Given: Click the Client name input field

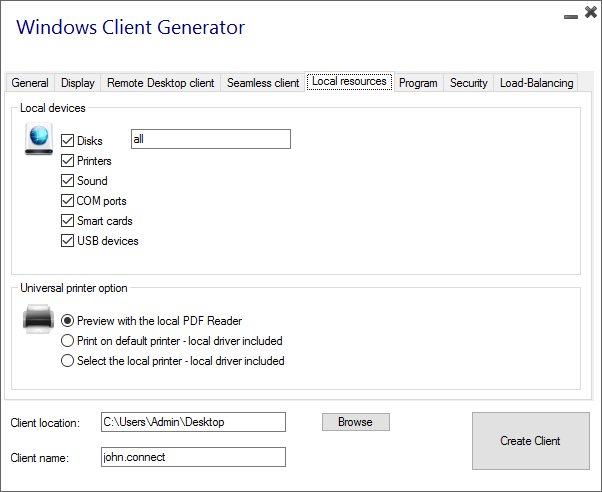Looking at the screenshot, I should (x=193, y=457).
